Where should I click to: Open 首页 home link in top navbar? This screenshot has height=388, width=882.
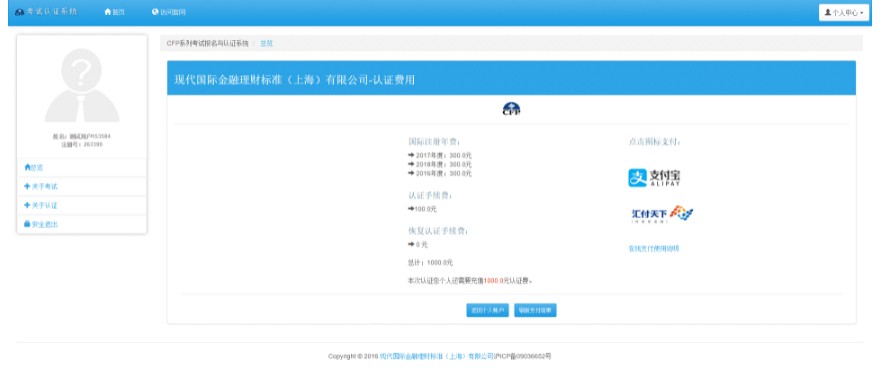click(x=115, y=12)
